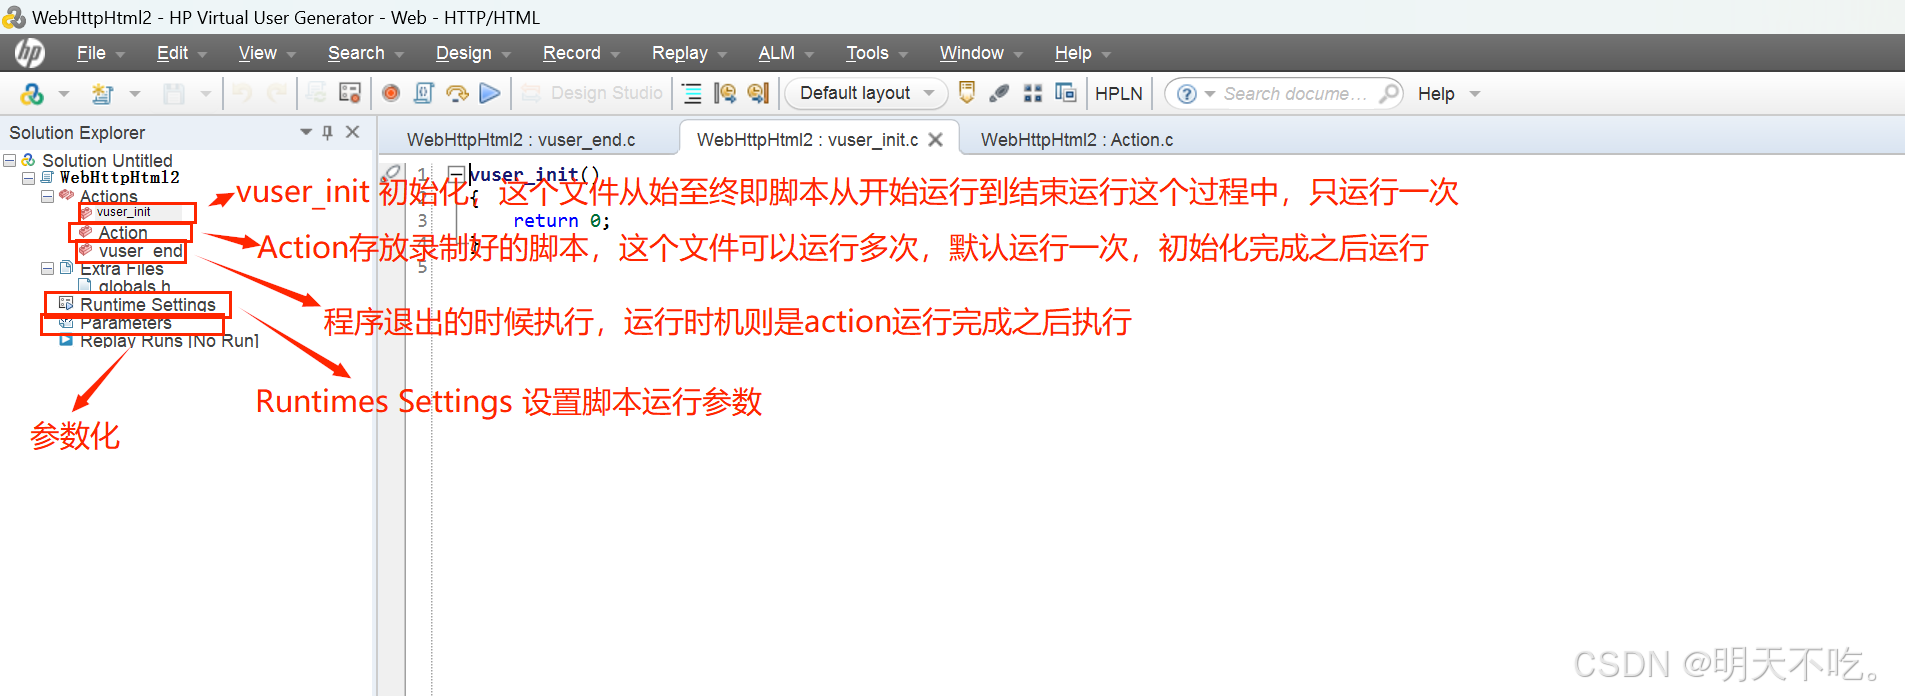Click the Extra Files folder icon

[66, 268]
